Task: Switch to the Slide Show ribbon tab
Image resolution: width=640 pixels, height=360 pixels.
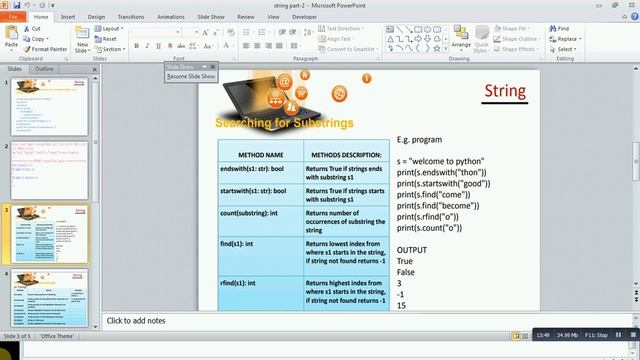Action: 211,17
